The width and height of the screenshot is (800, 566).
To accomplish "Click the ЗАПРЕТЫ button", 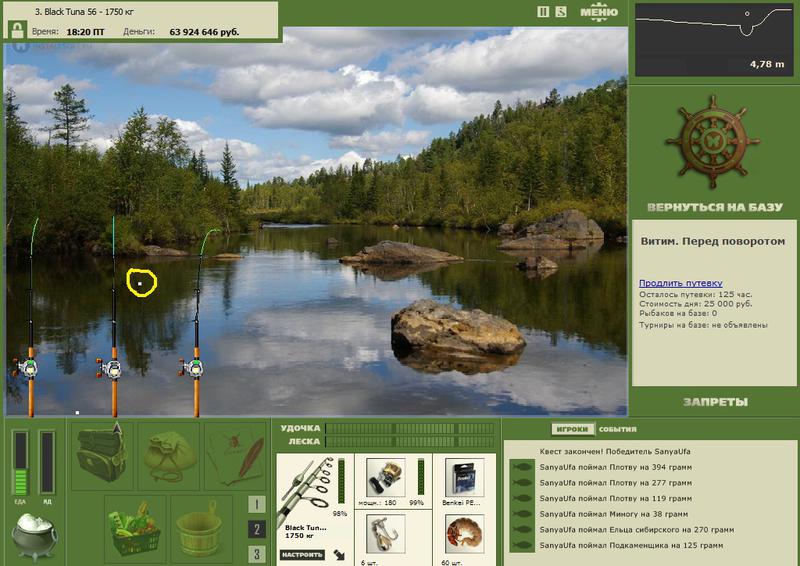I will [x=715, y=402].
